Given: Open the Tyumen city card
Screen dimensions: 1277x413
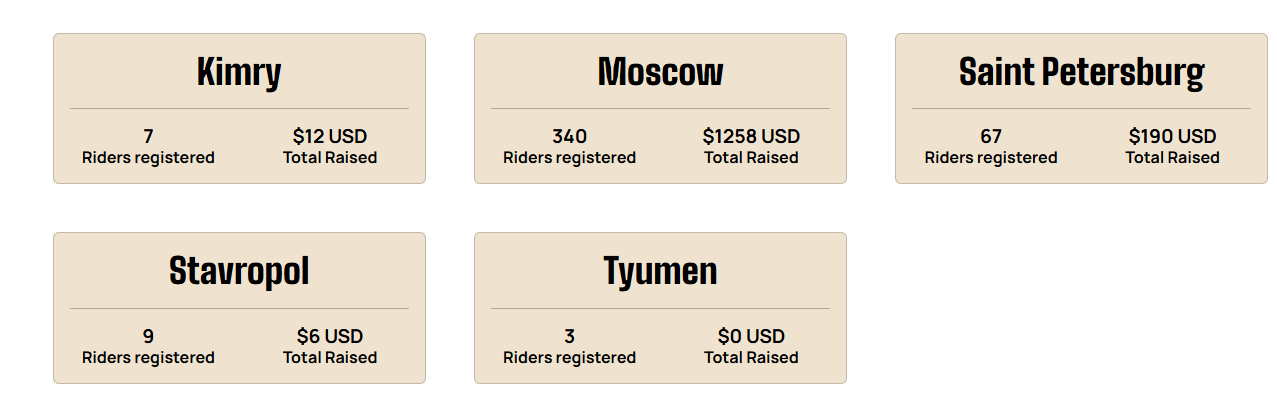Looking at the screenshot, I should (x=660, y=308).
